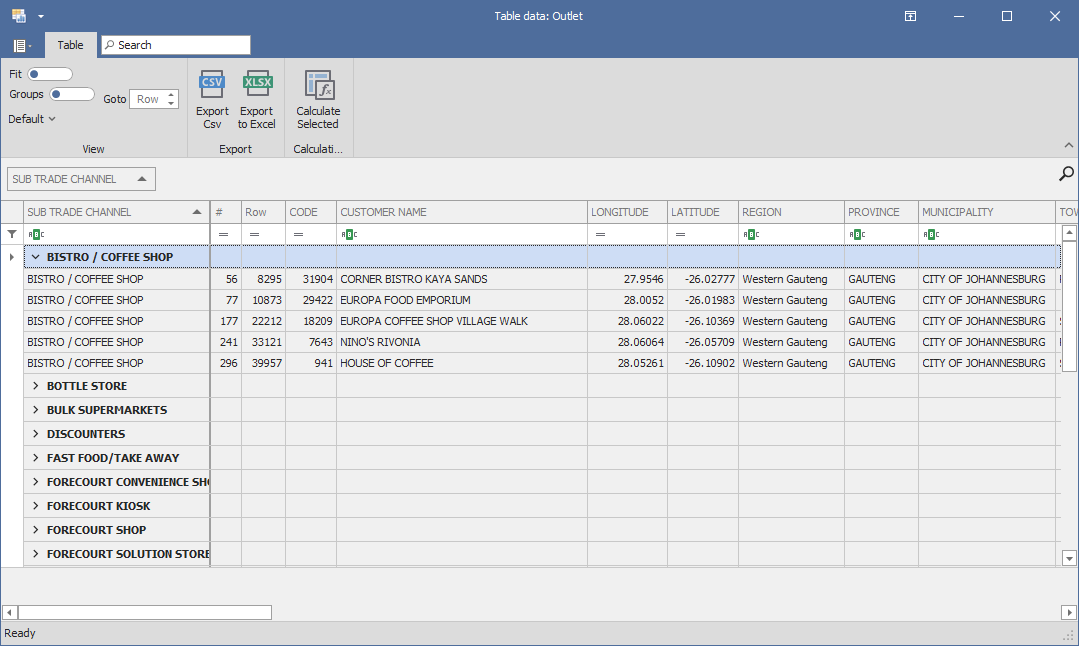
Task: Click the Goto Row stepper up arrow
Action: click(x=171, y=95)
